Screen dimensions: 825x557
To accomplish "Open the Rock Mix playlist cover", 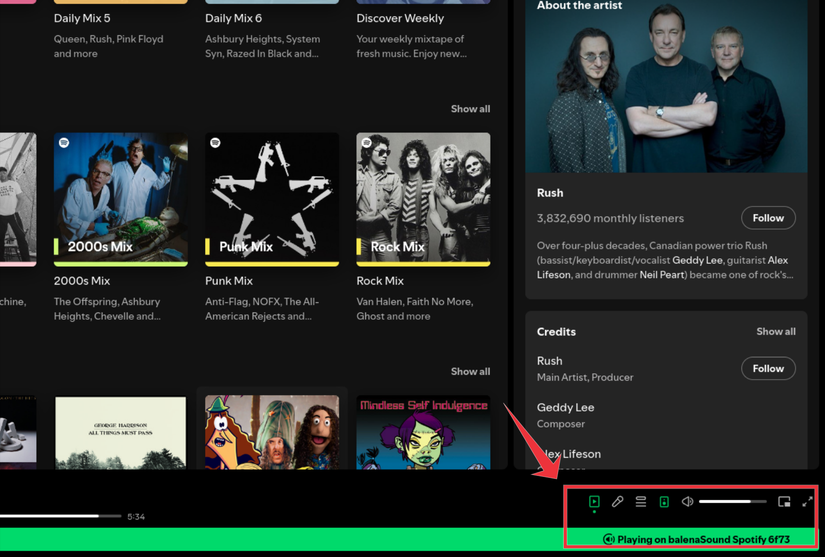I will click(423, 199).
